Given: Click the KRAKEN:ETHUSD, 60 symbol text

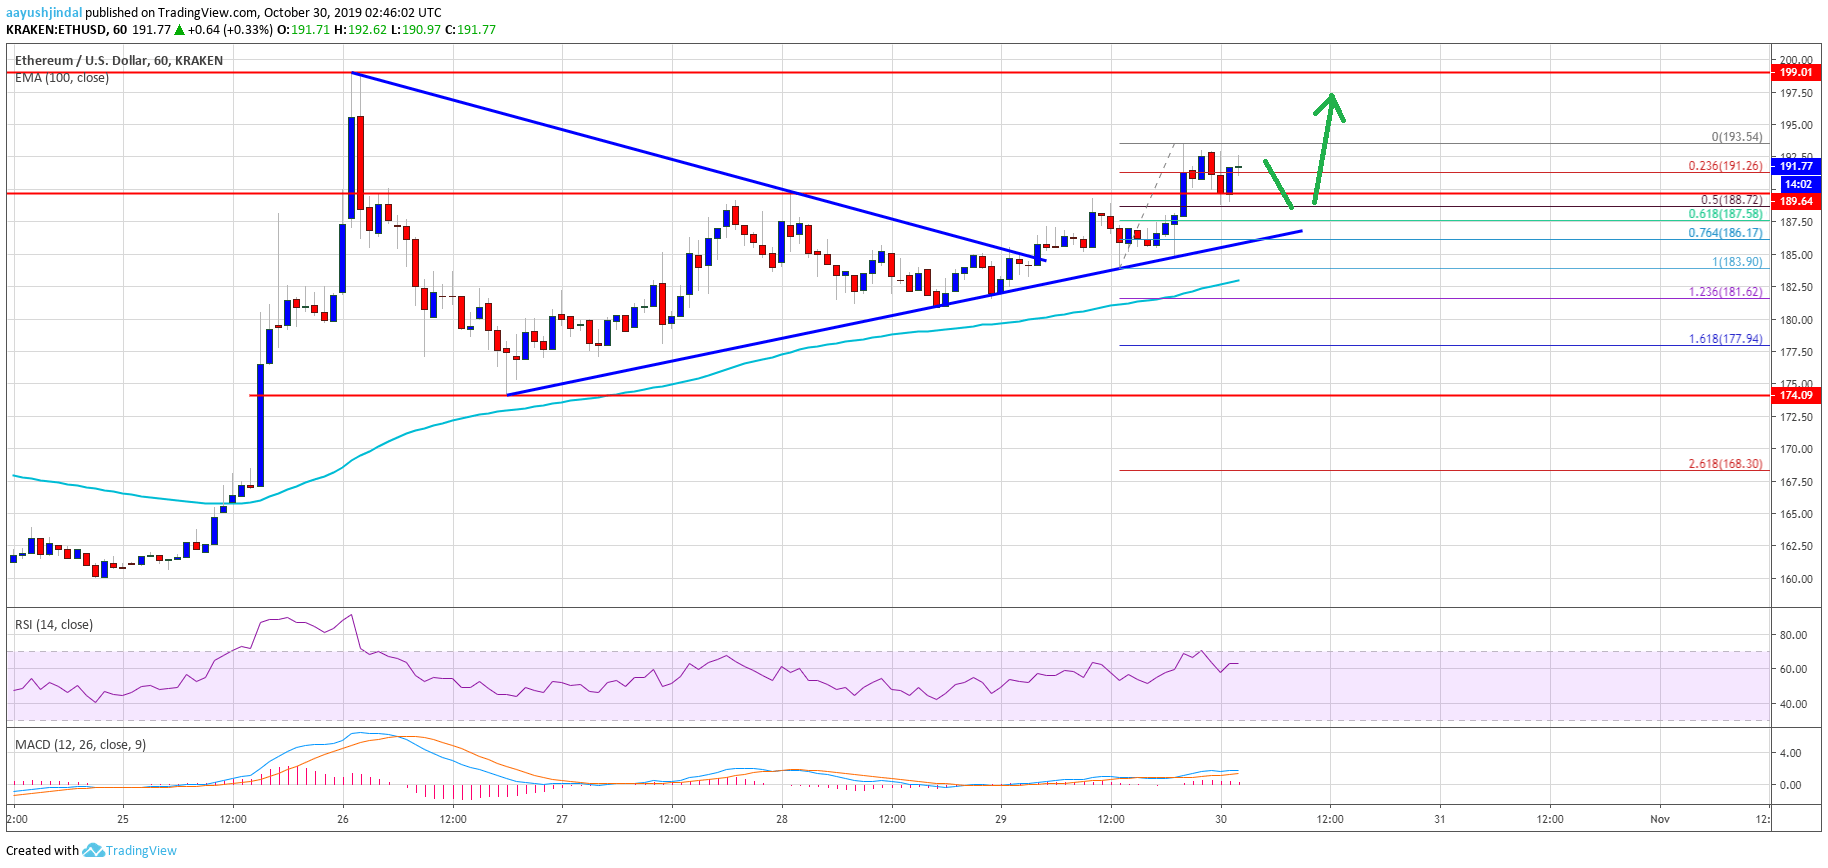Looking at the screenshot, I should (x=66, y=30).
